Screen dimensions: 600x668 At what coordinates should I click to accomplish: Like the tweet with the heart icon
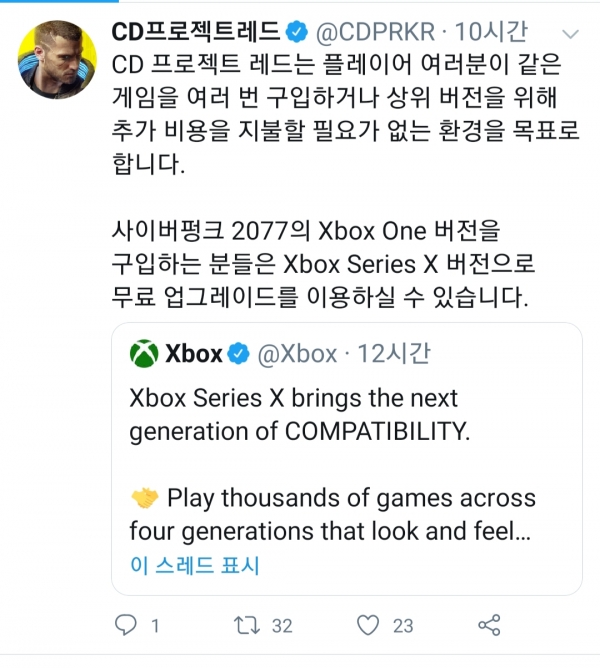[x=369, y=626]
